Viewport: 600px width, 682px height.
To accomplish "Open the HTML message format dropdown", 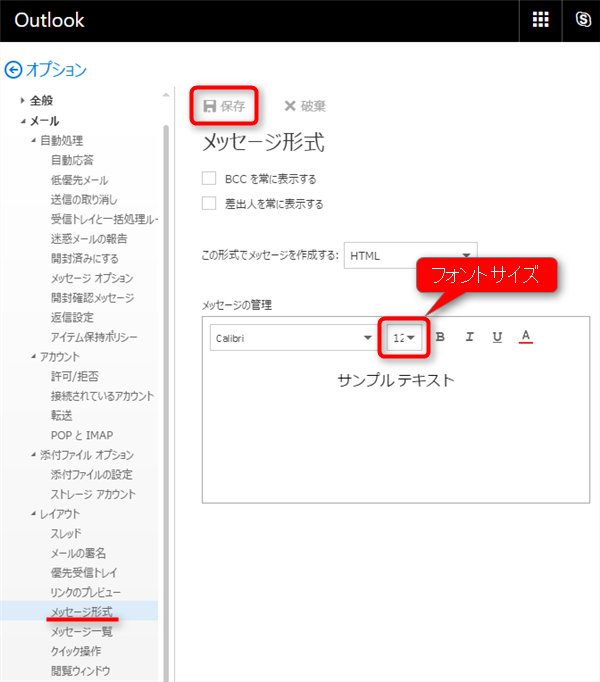I will [410, 255].
